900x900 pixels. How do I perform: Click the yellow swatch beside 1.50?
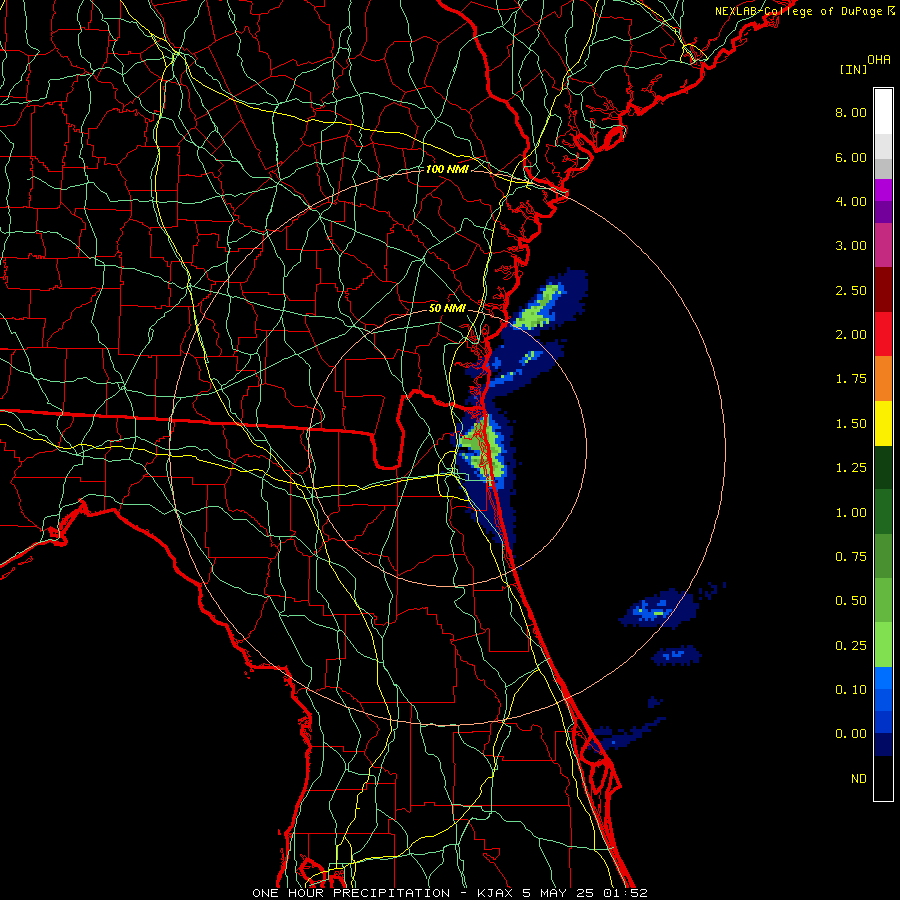883,423
